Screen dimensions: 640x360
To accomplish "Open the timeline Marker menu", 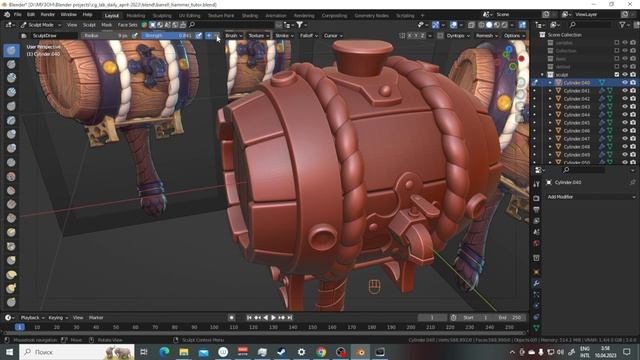I will coord(96,318).
